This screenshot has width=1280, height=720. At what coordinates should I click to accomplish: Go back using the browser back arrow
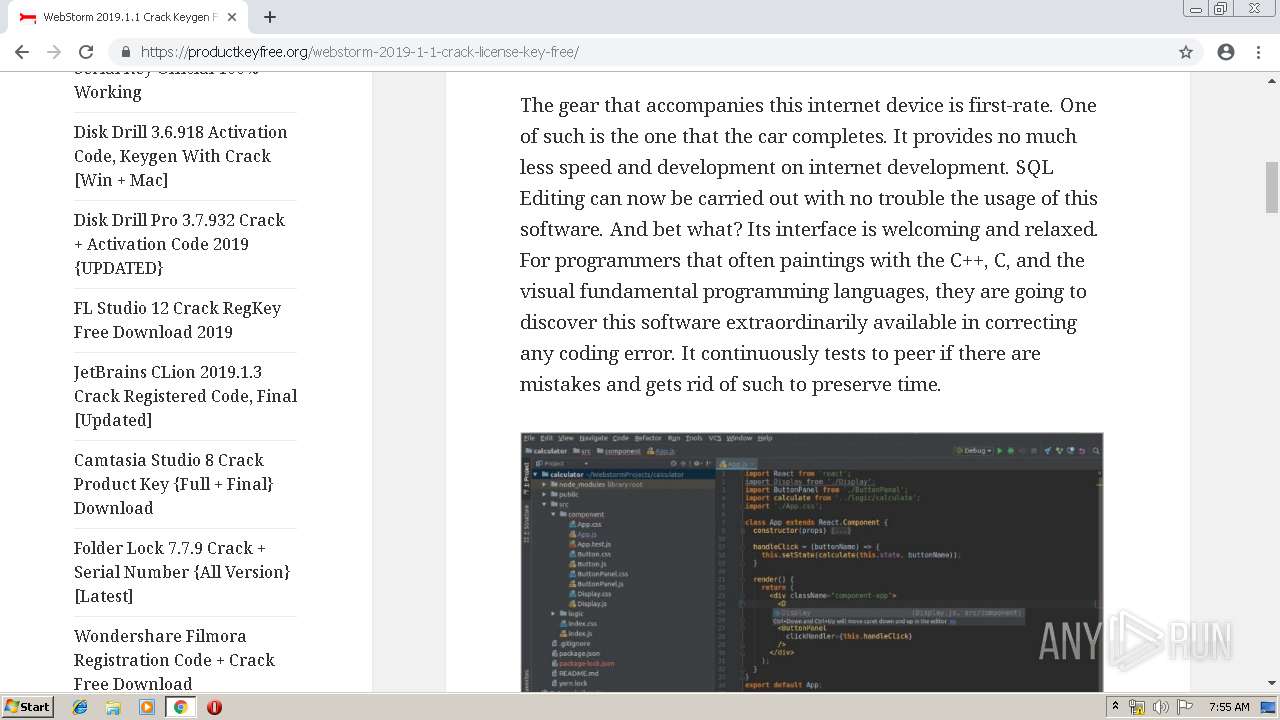point(22,52)
